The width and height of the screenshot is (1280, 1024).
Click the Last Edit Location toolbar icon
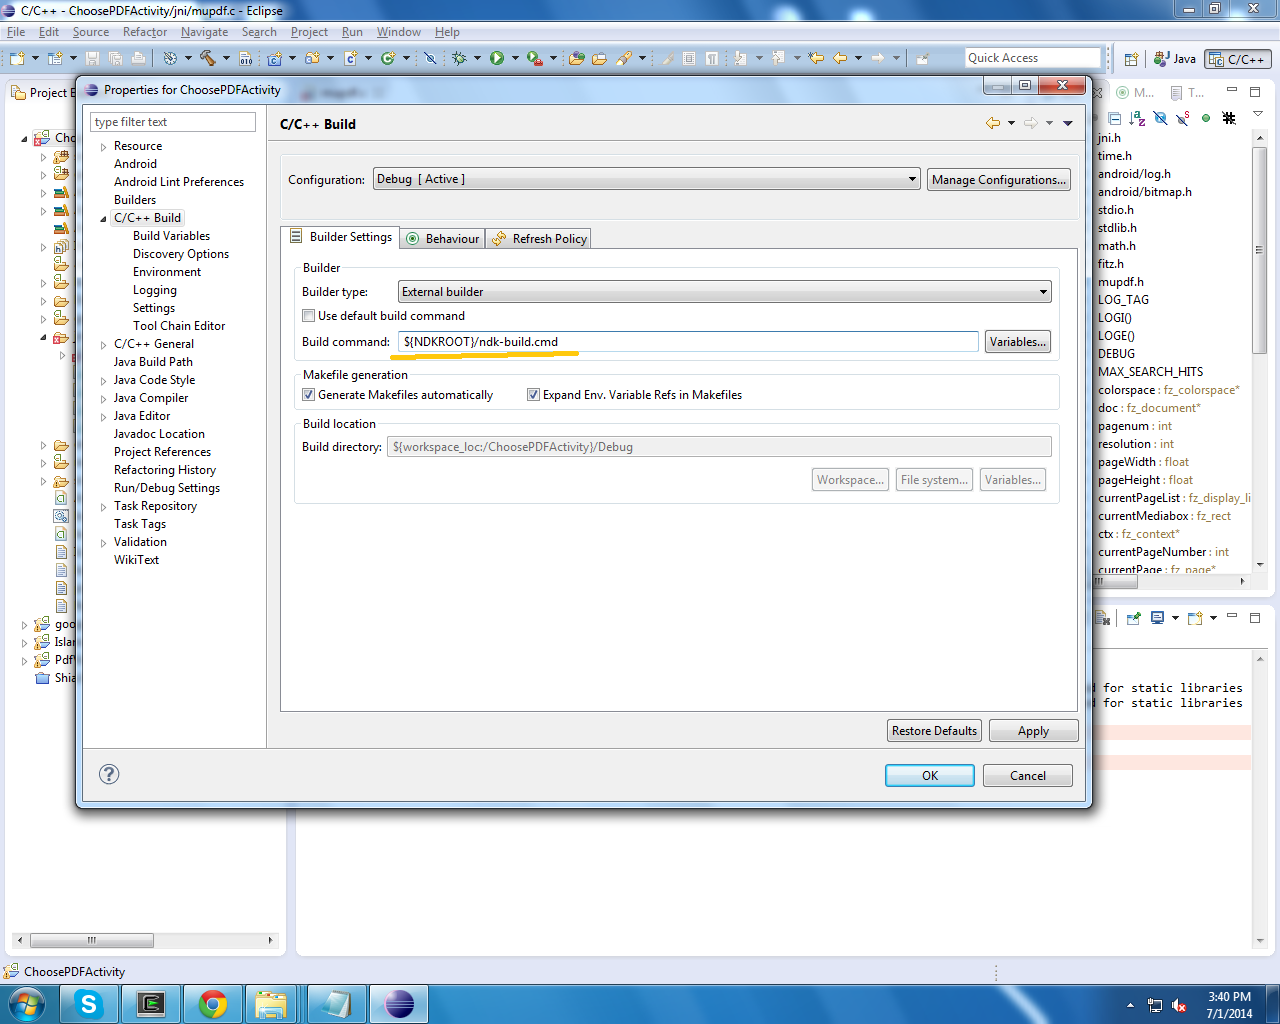coord(816,58)
